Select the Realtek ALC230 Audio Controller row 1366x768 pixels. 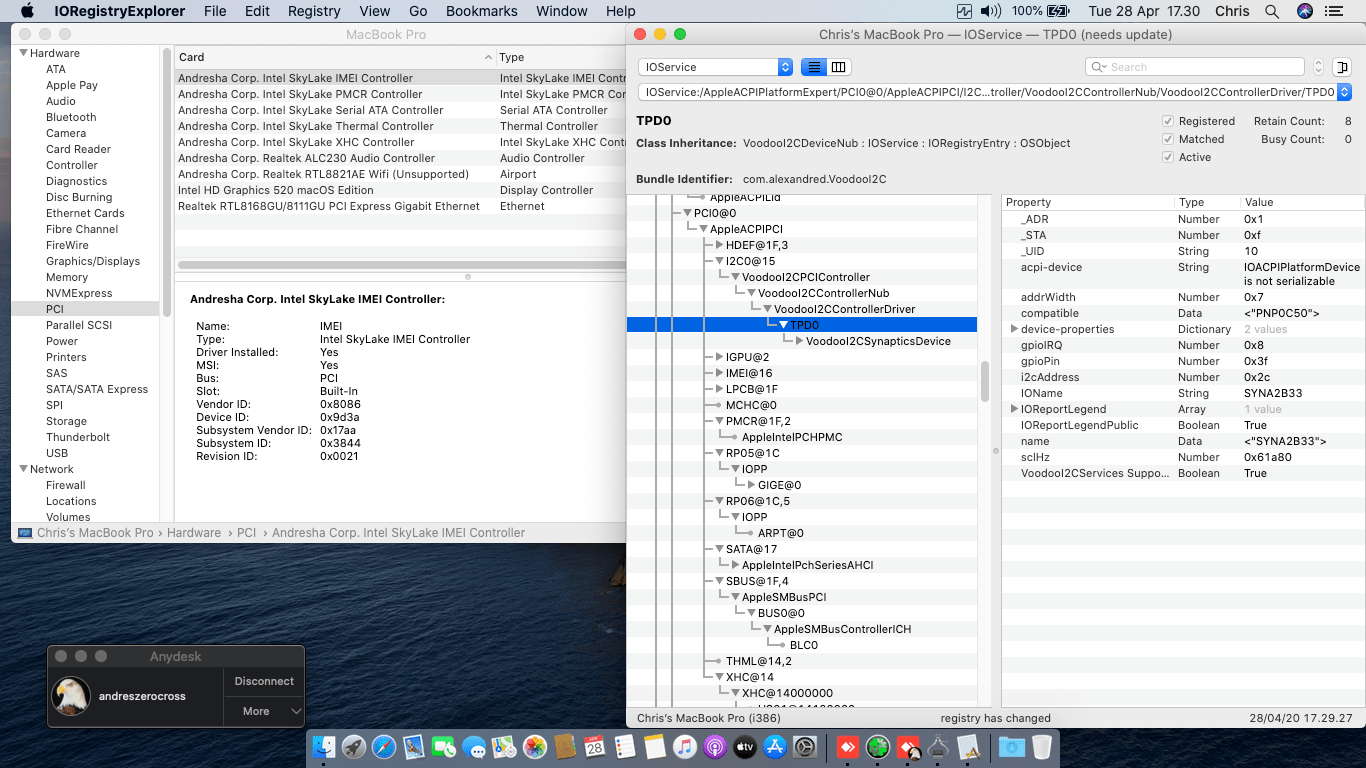tap(400, 158)
